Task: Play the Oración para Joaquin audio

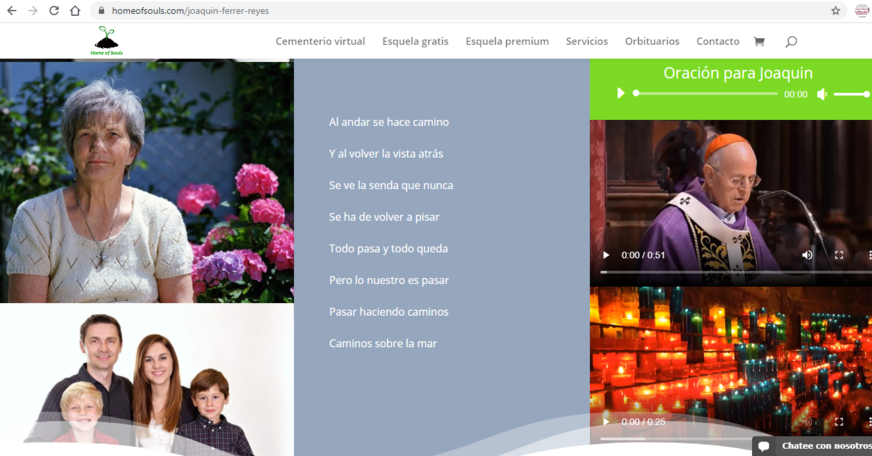Action: coord(621,93)
